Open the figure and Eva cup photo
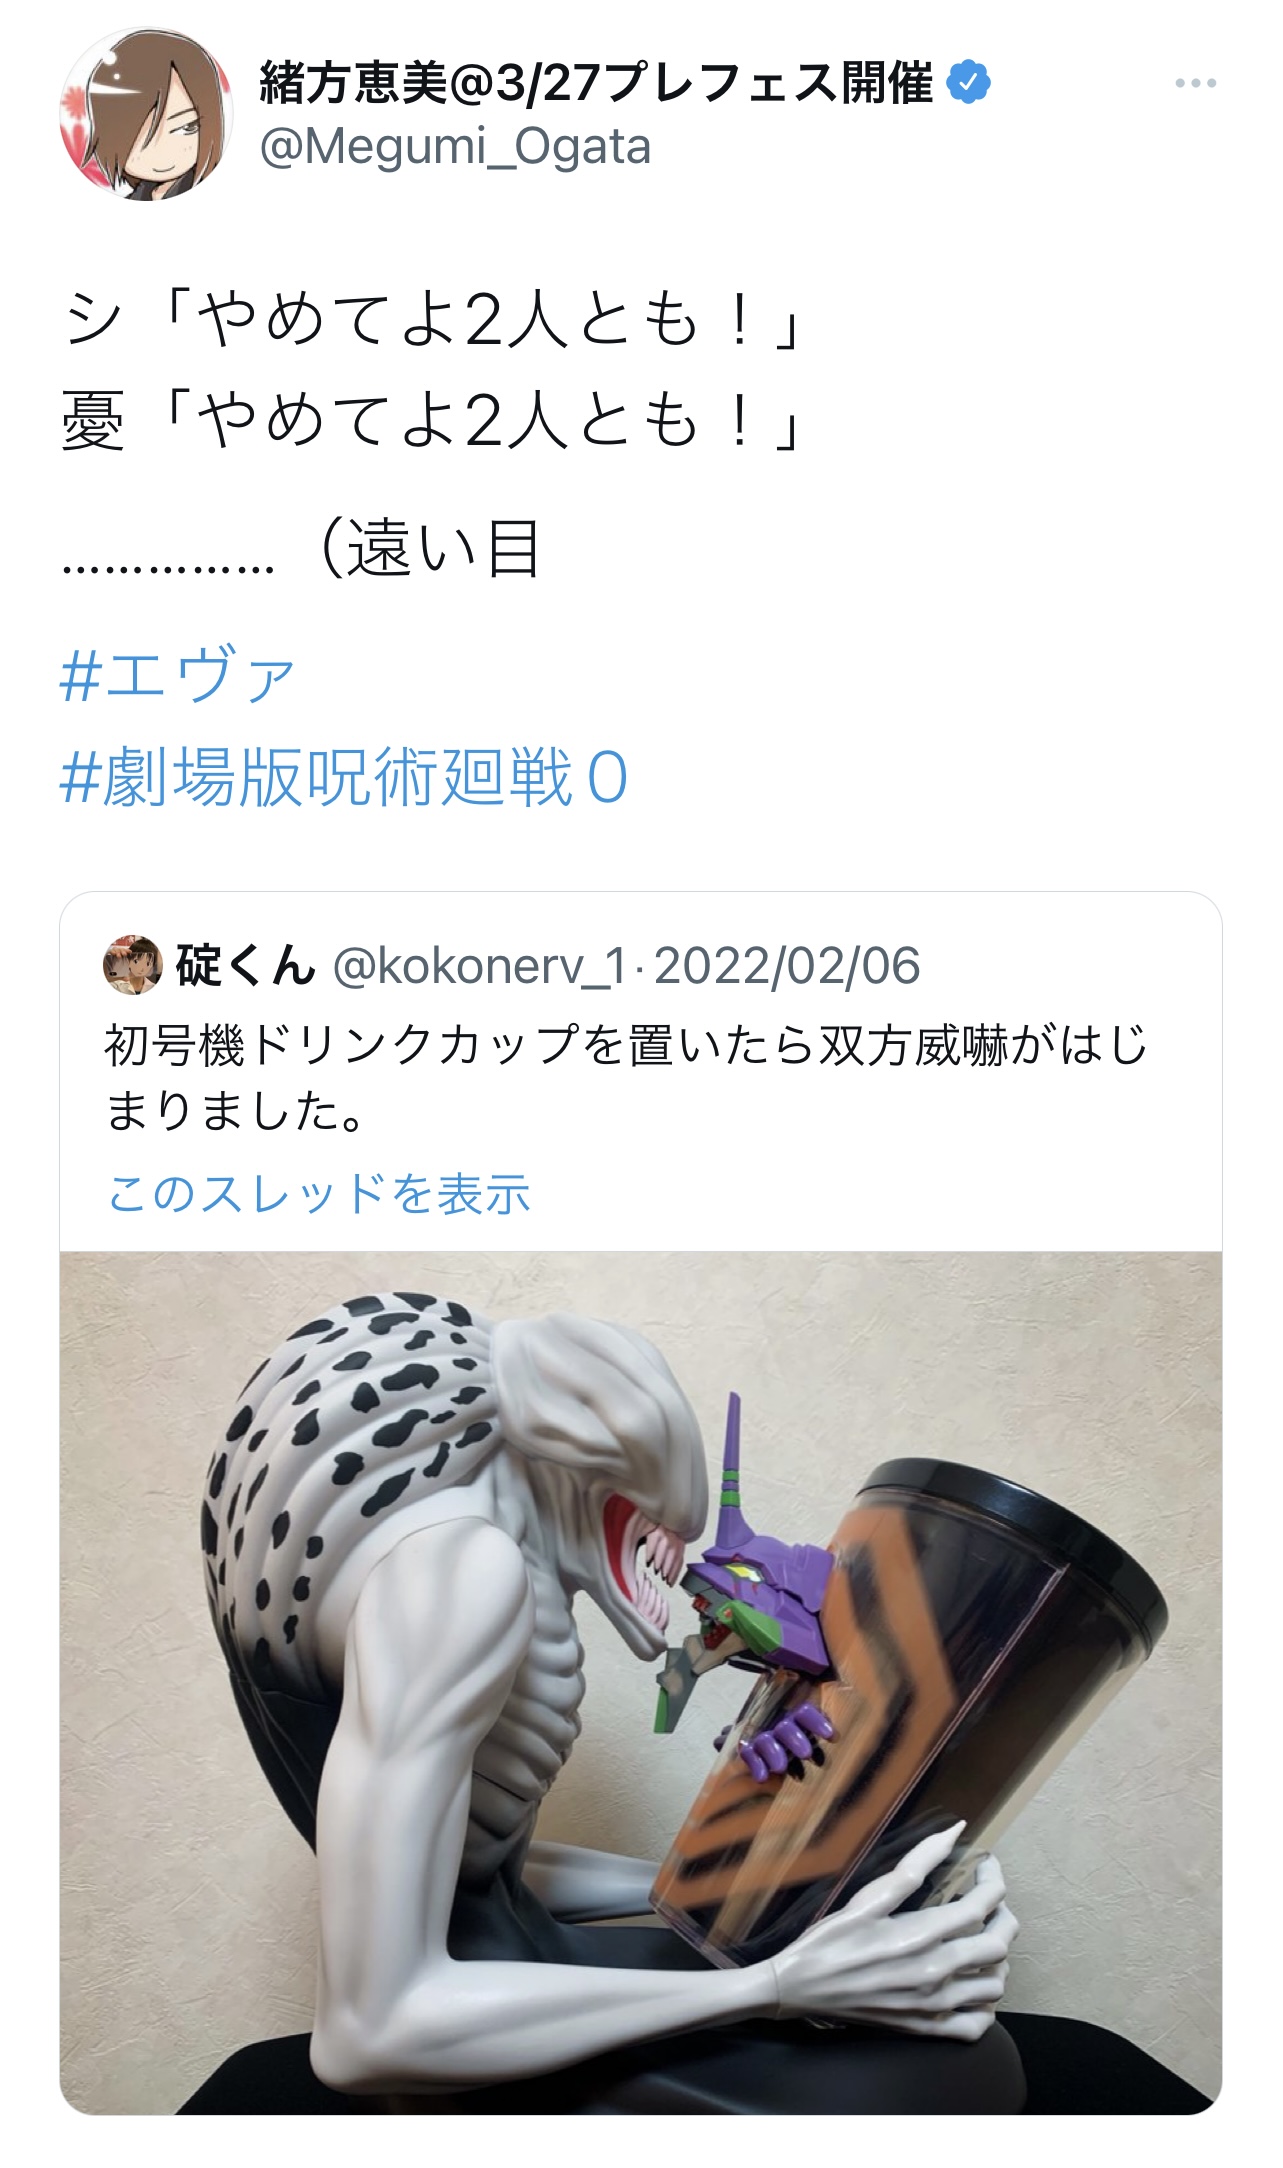1283x2168 pixels. click(641, 1683)
